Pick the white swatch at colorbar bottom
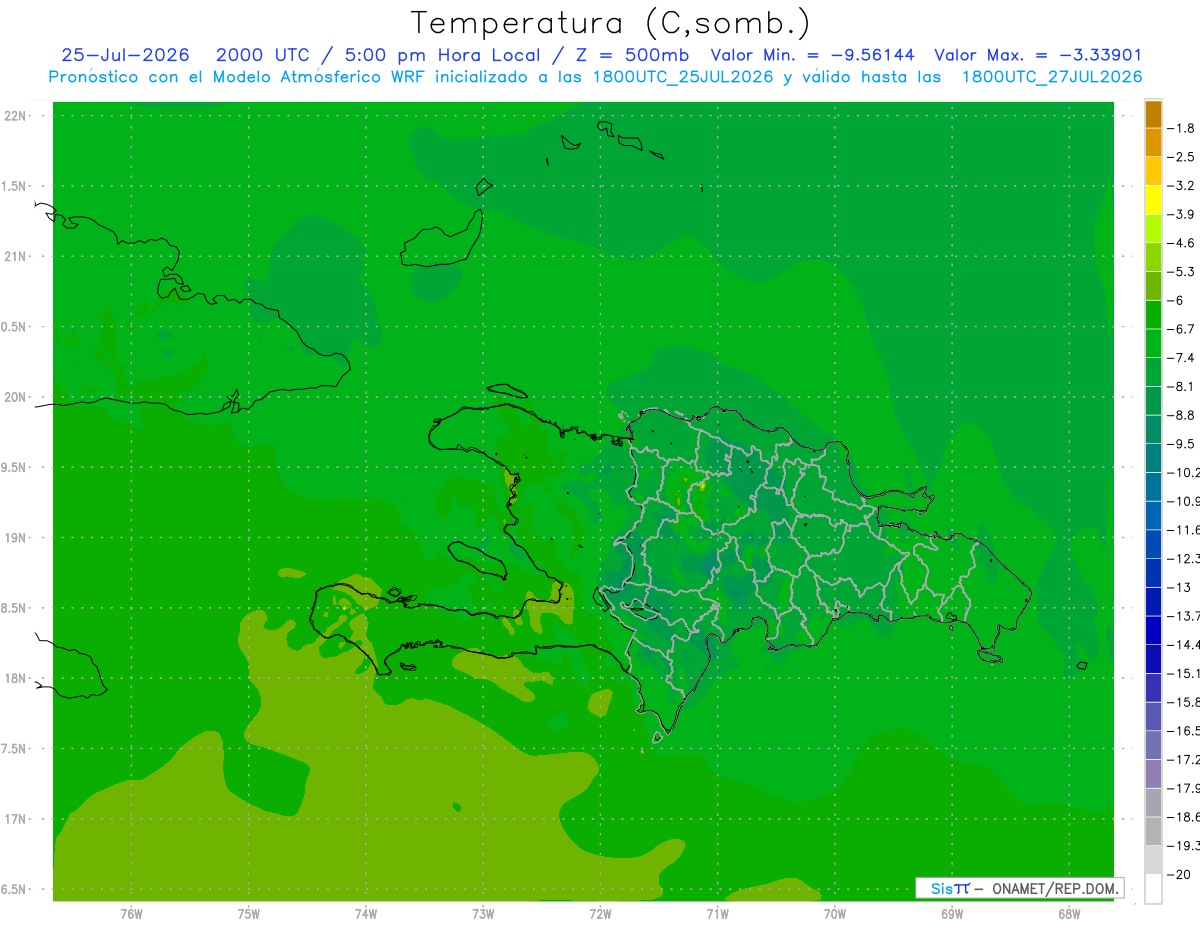This screenshot has width=1200, height=927. point(1153,889)
